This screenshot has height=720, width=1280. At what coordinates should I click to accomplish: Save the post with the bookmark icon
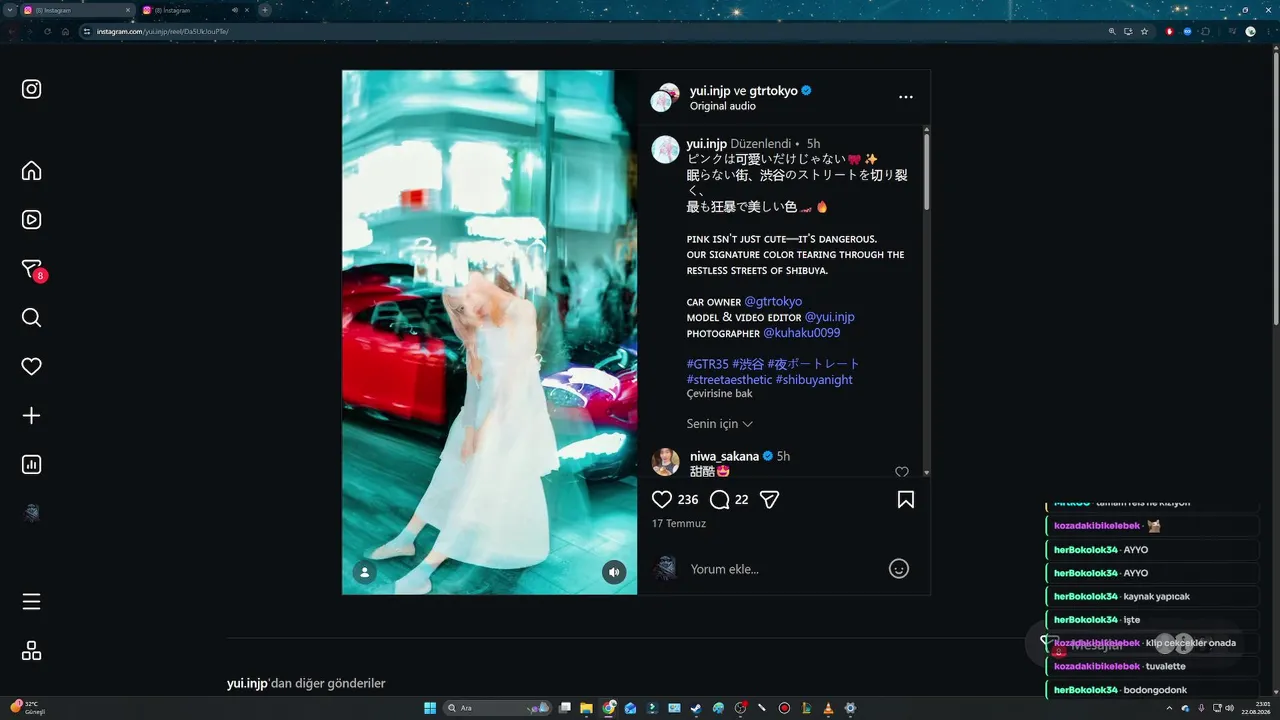pyautogui.click(x=906, y=499)
